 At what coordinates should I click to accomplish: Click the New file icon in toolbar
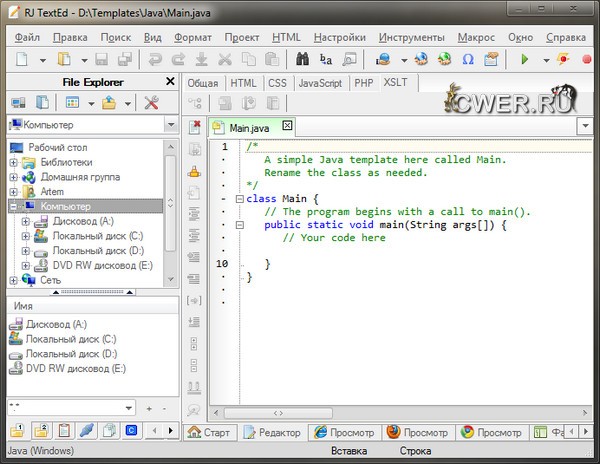coord(22,60)
